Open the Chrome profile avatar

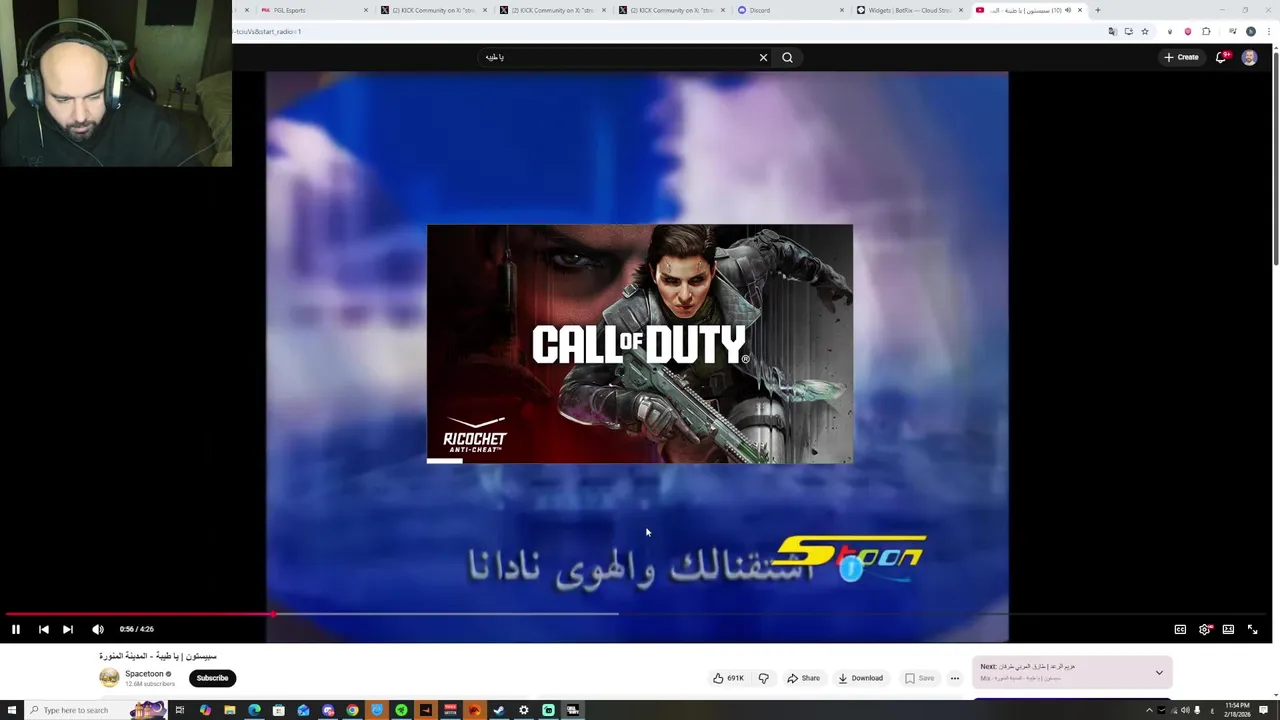point(1251,31)
